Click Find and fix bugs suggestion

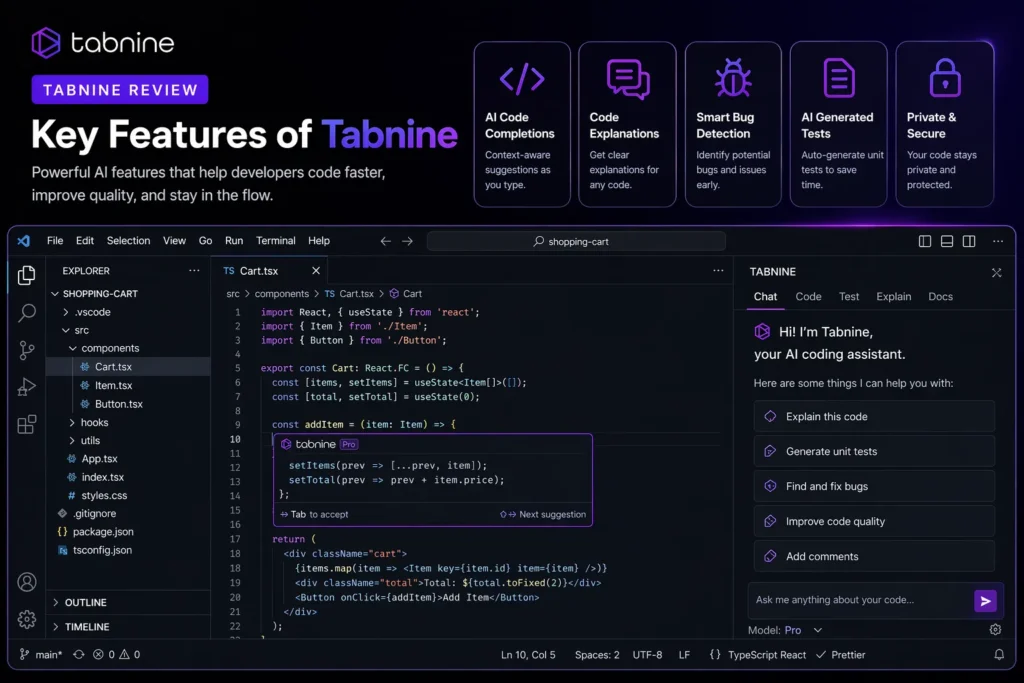(874, 486)
